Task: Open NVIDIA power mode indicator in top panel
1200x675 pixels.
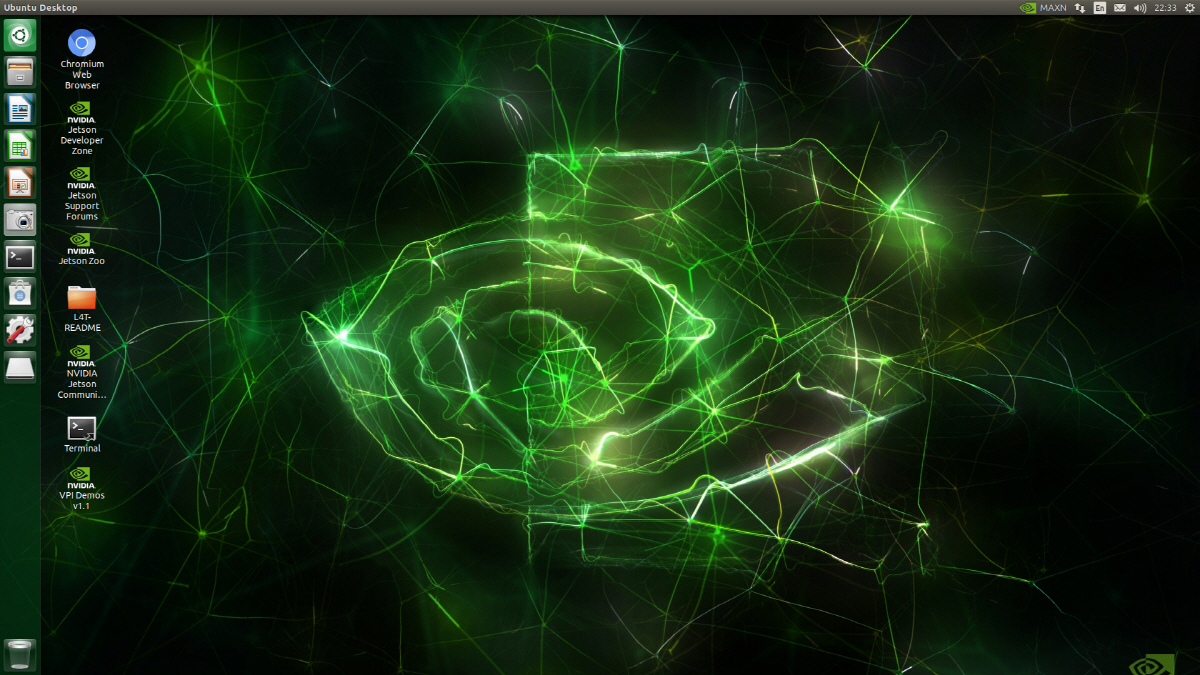Action: tap(1027, 7)
